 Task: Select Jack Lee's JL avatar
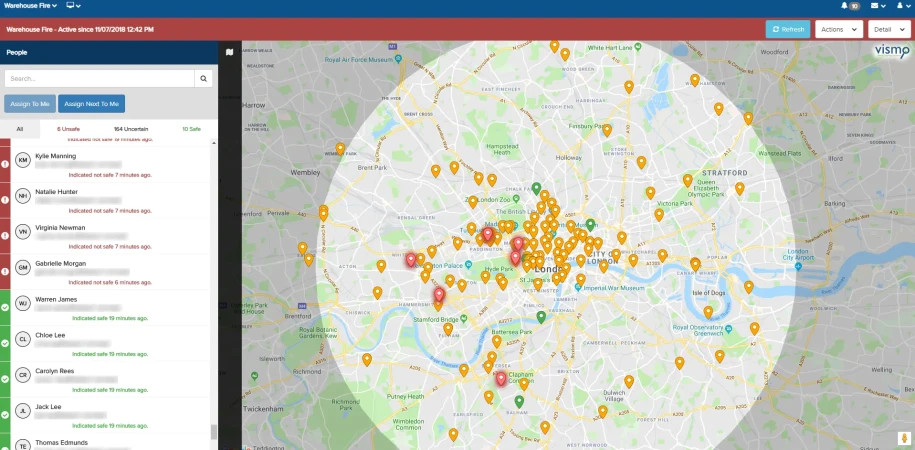[23, 411]
